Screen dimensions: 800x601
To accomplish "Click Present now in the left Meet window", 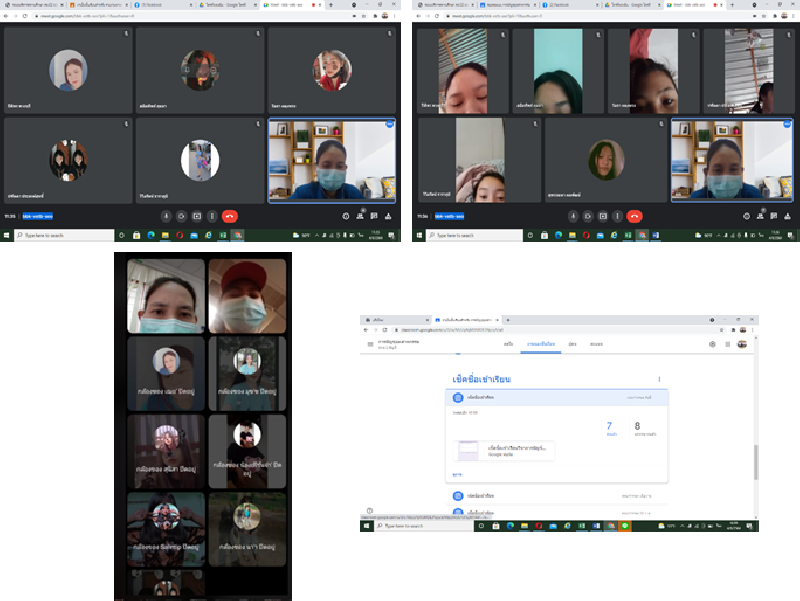I will (197, 216).
